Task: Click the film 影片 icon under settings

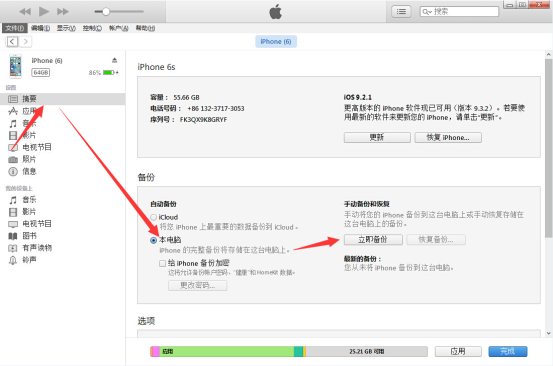Action: pyautogui.click(x=13, y=135)
